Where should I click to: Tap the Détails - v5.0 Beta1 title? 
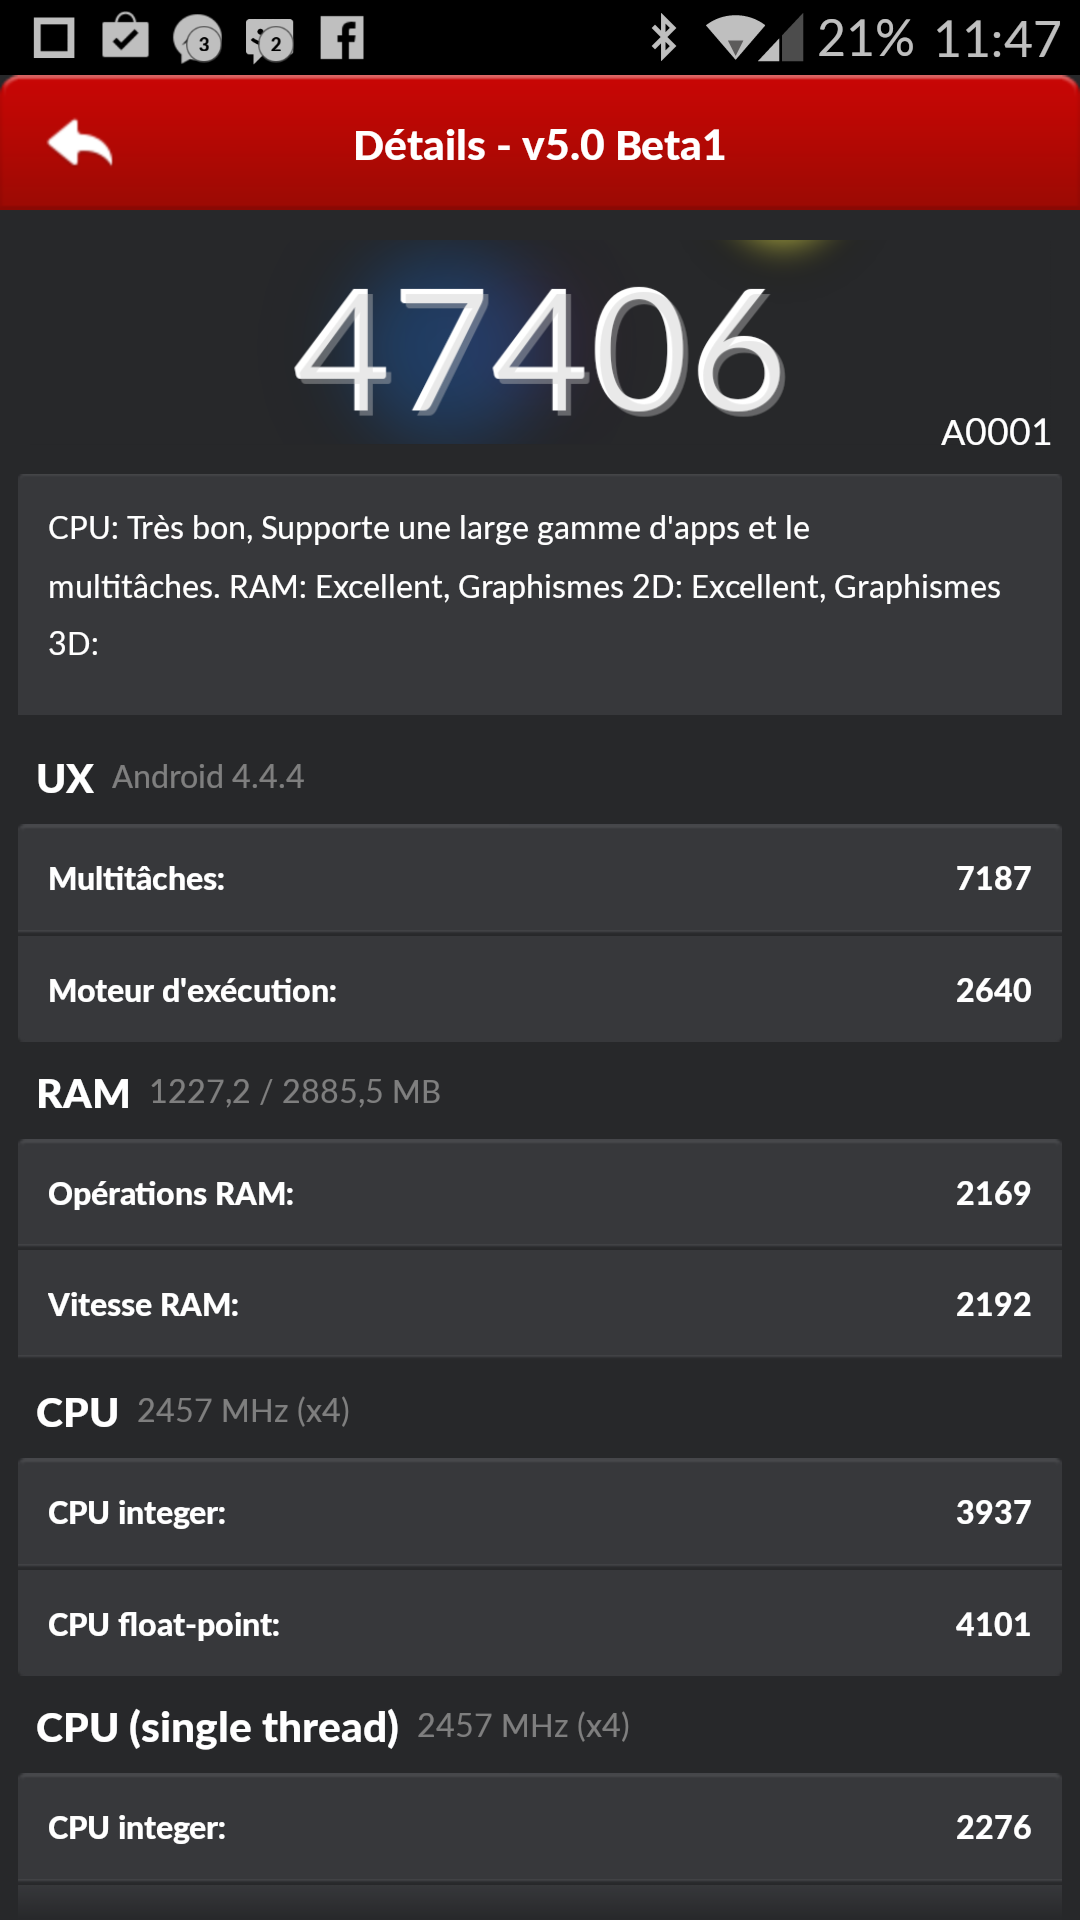540,146
